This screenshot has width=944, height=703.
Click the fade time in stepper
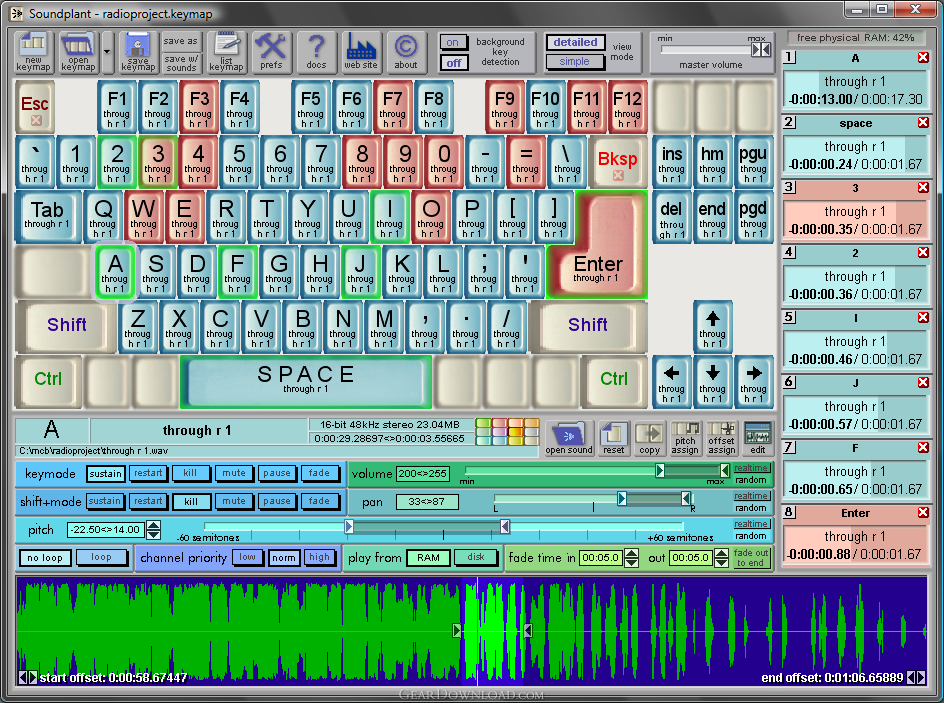(631, 558)
